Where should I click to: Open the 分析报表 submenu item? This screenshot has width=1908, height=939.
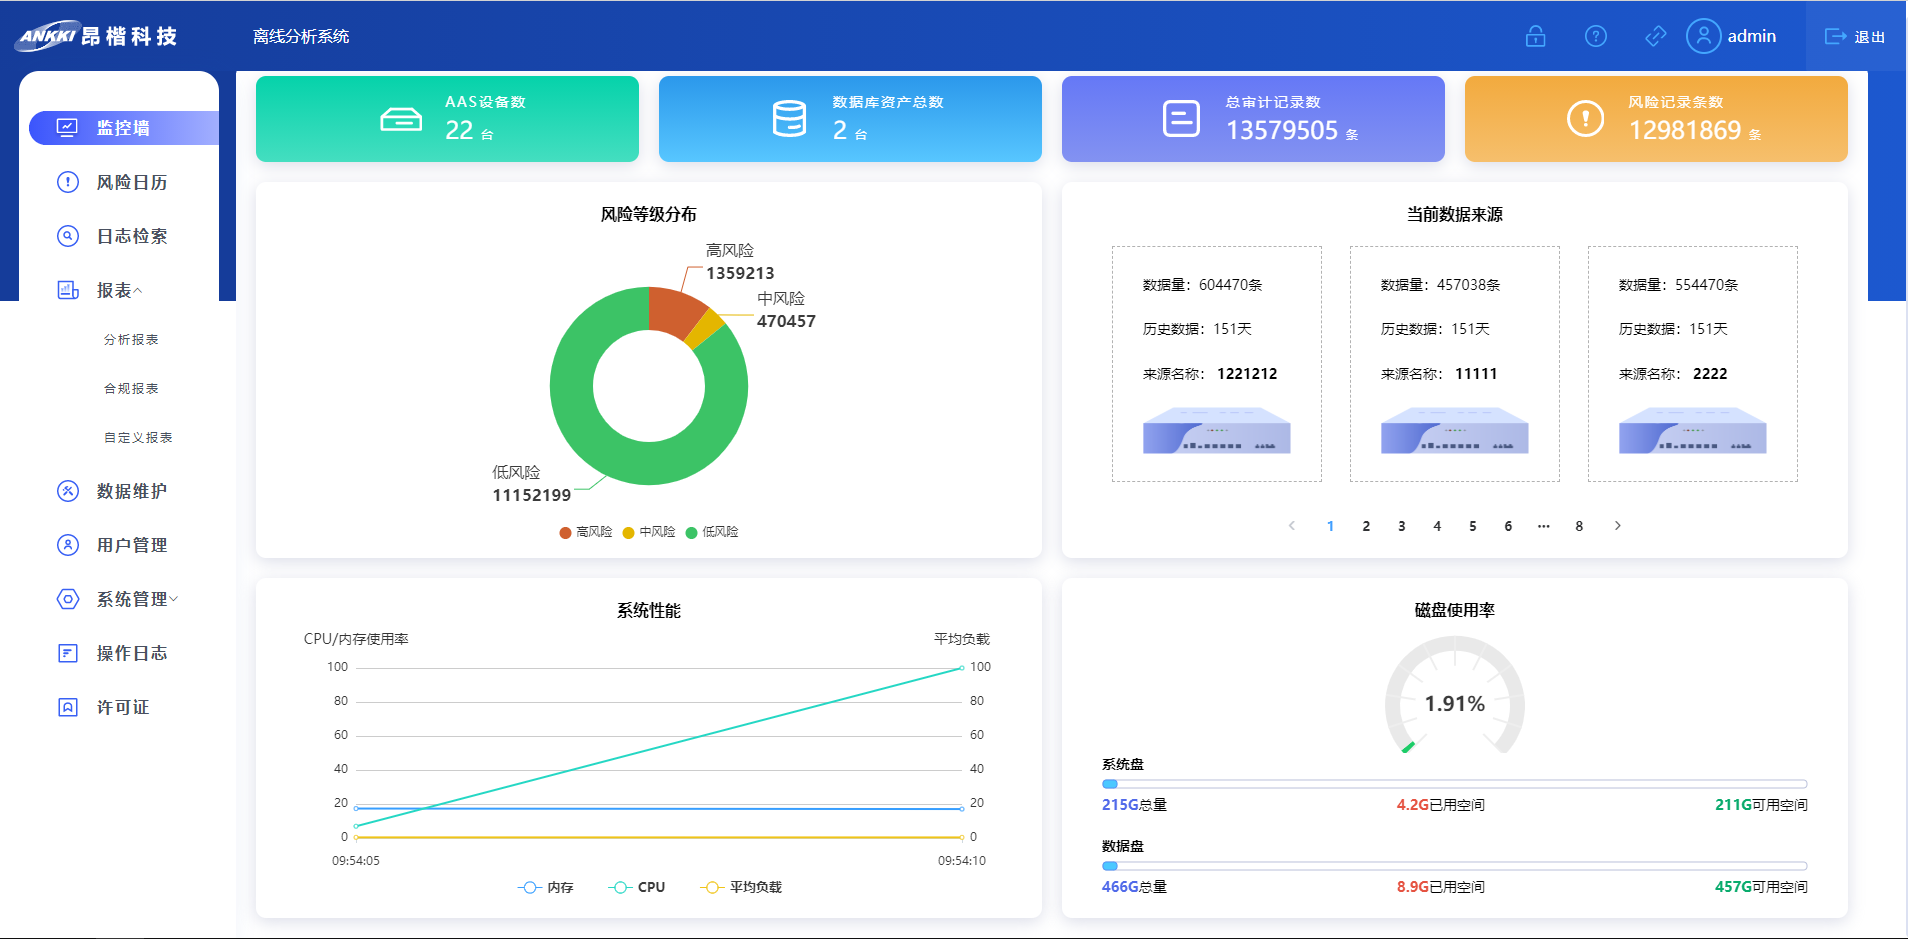pyautogui.click(x=131, y=340)
